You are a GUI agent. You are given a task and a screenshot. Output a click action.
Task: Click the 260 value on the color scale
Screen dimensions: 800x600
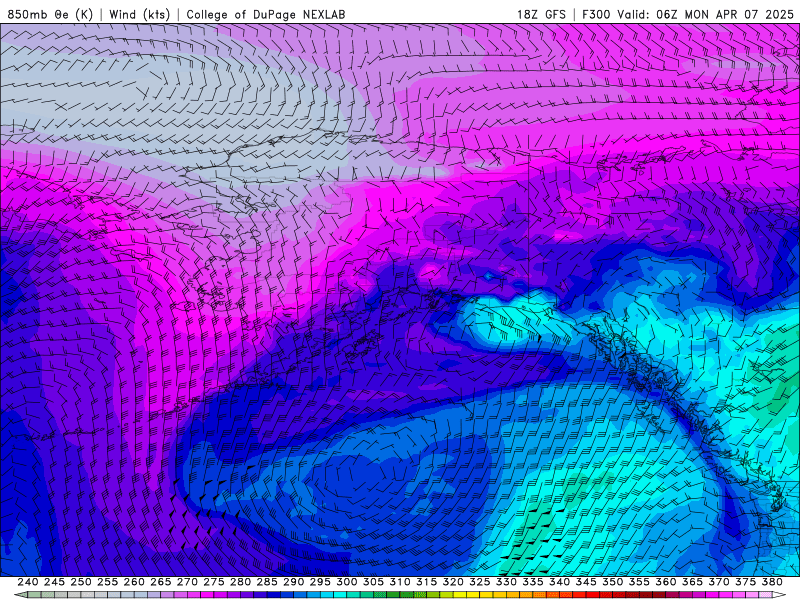point(134,582)
